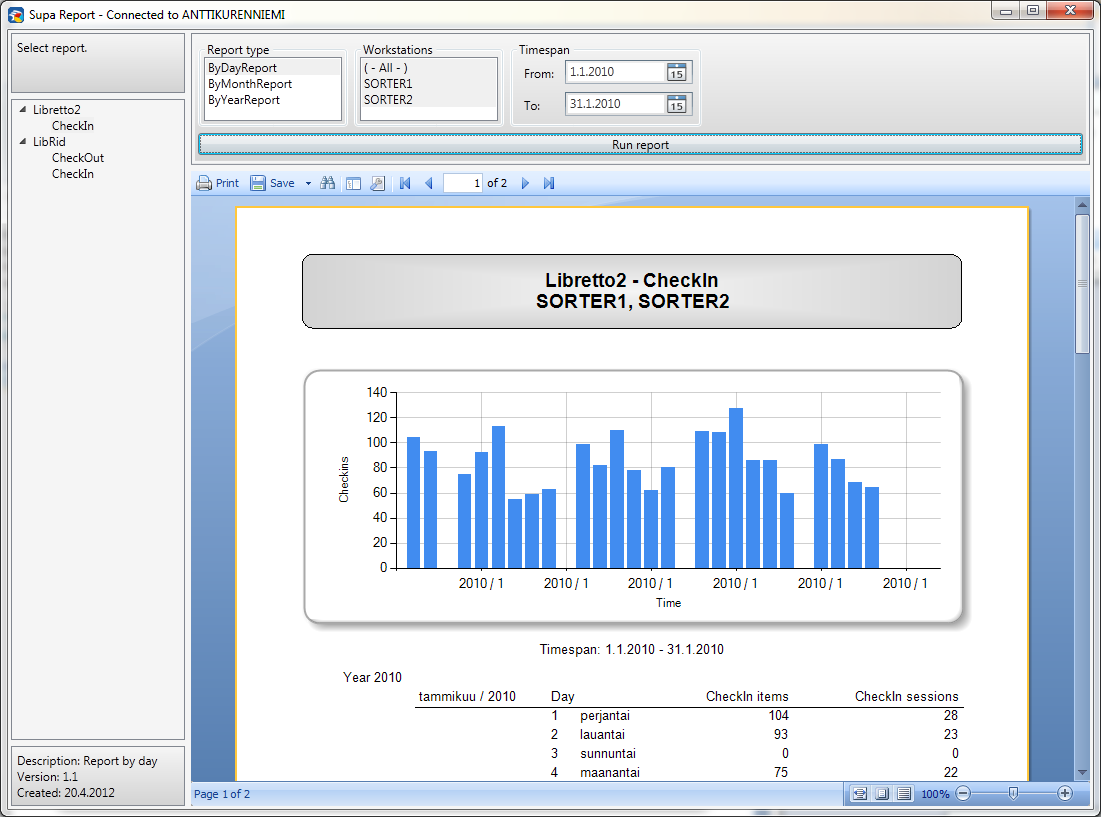
Task: Select SORTER1 in Workstations list
Action: (388, 84)
